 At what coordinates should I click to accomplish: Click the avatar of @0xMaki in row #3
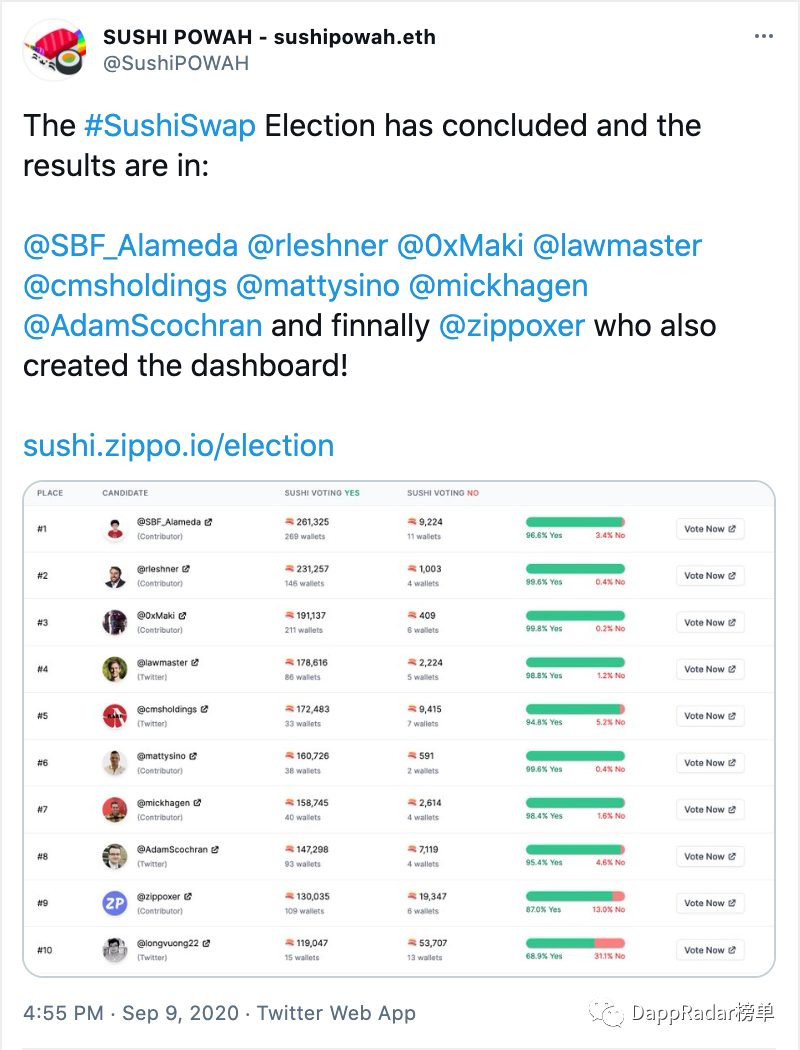(x=114, y=622)
